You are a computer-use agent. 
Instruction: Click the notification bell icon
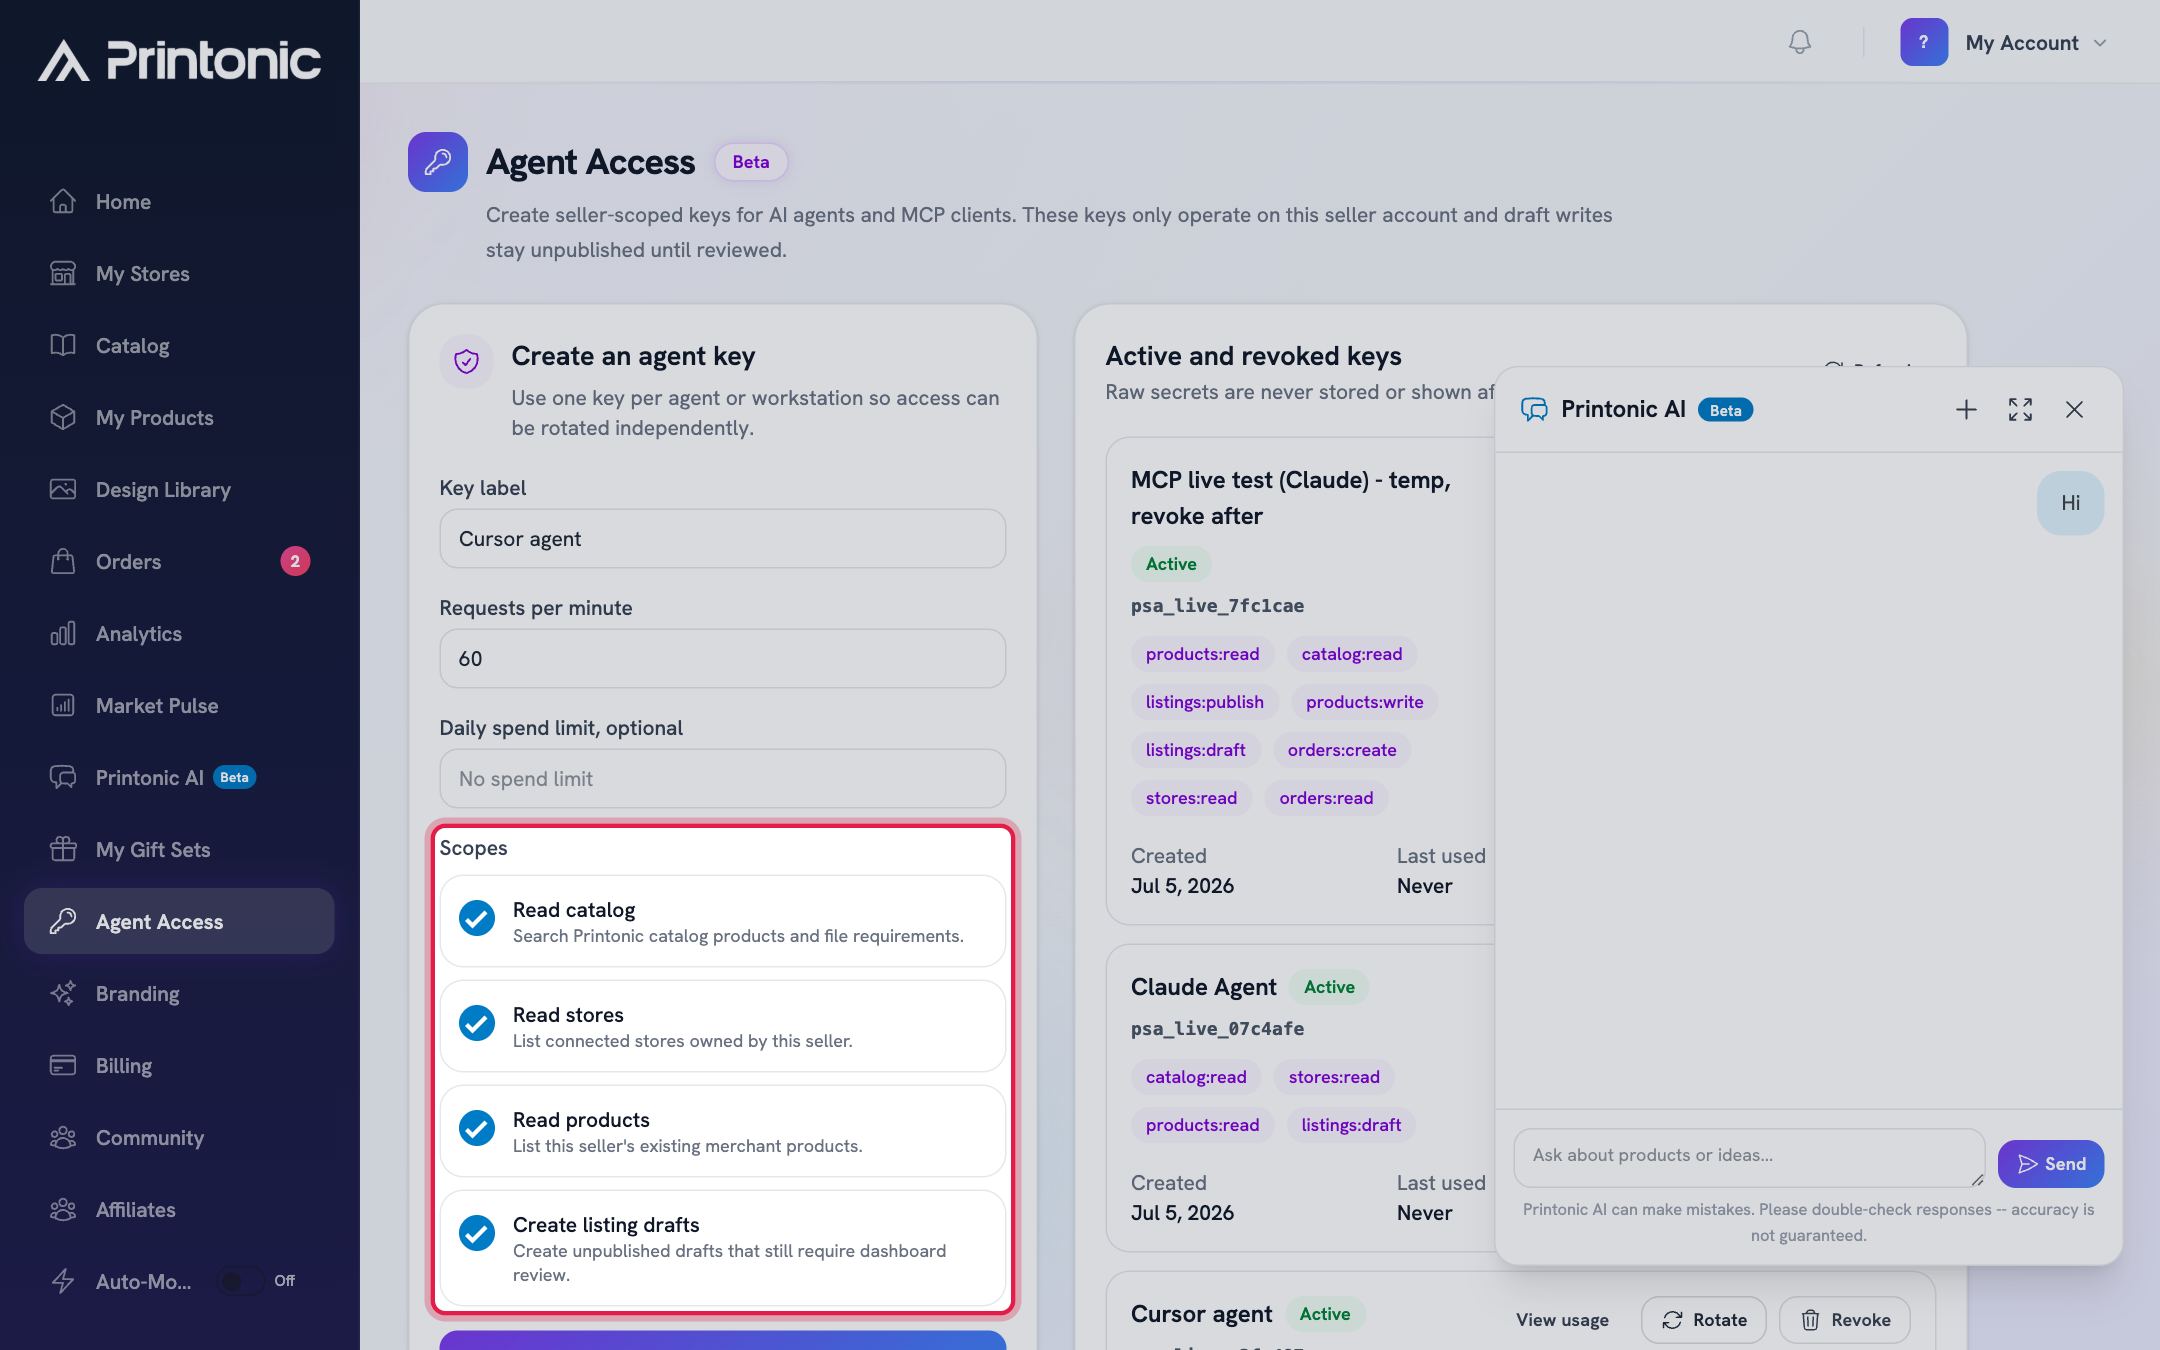click(1799, 42)
